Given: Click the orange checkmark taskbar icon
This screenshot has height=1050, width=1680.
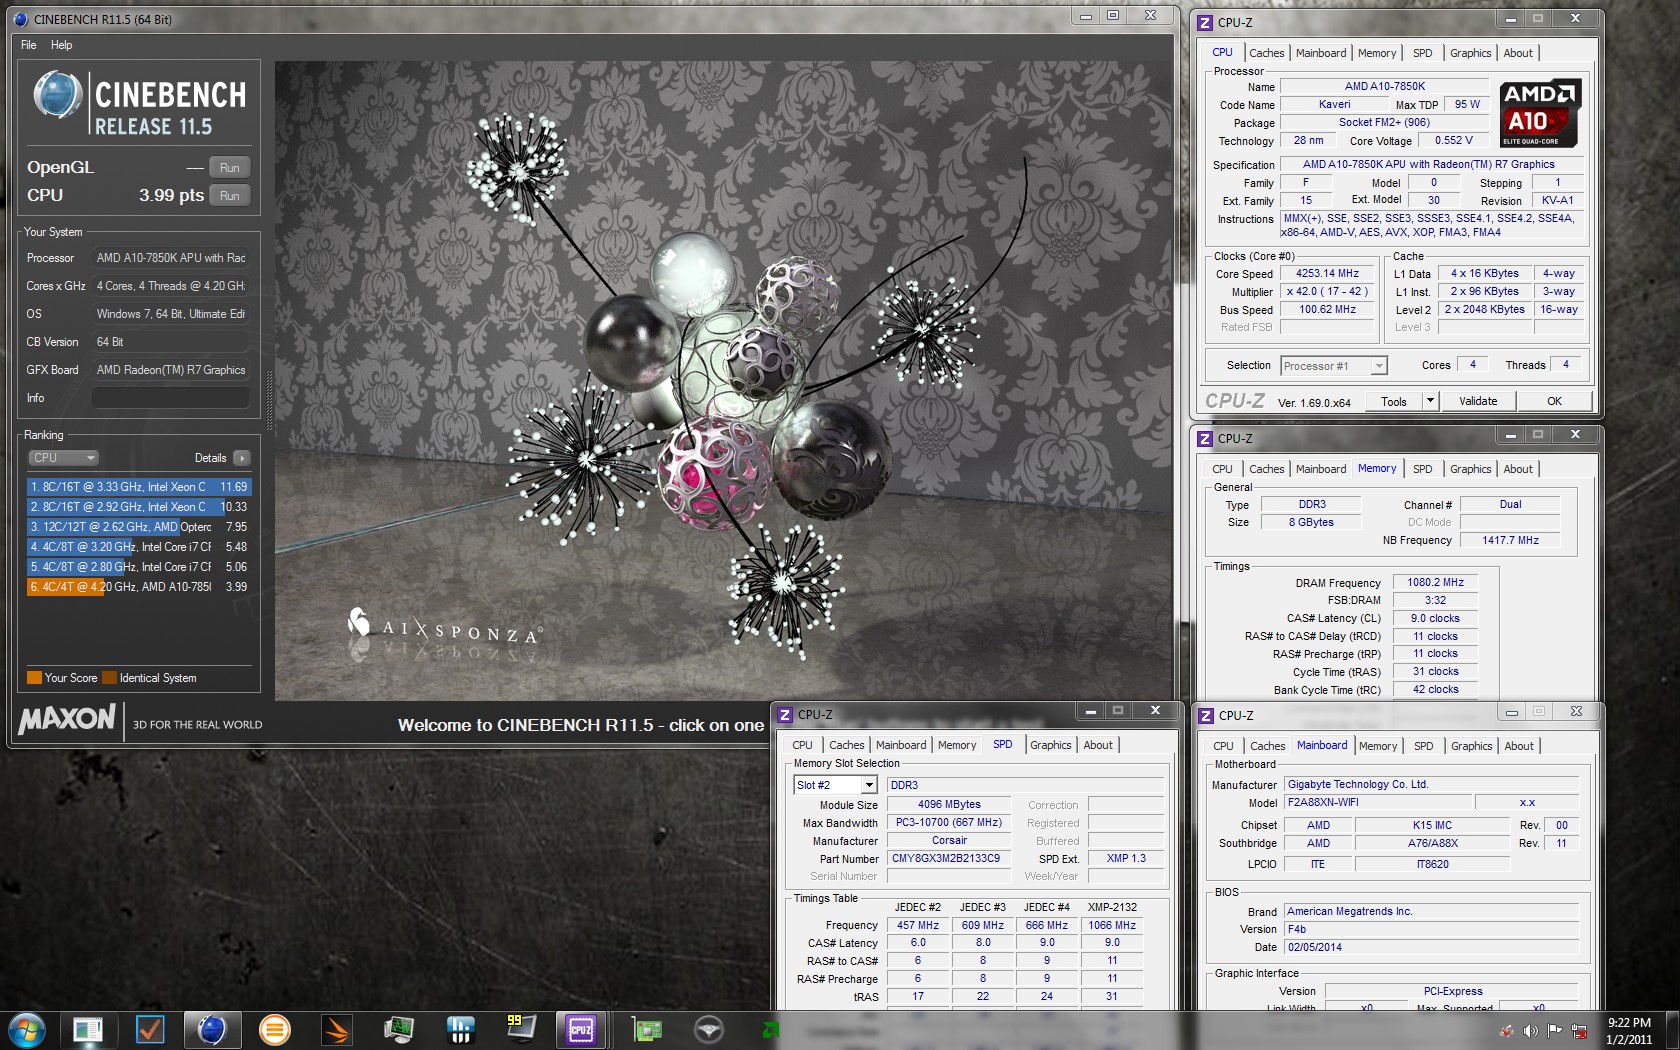Looking at the screenshot, I should pyautogui.click(x=150, y=1029).
